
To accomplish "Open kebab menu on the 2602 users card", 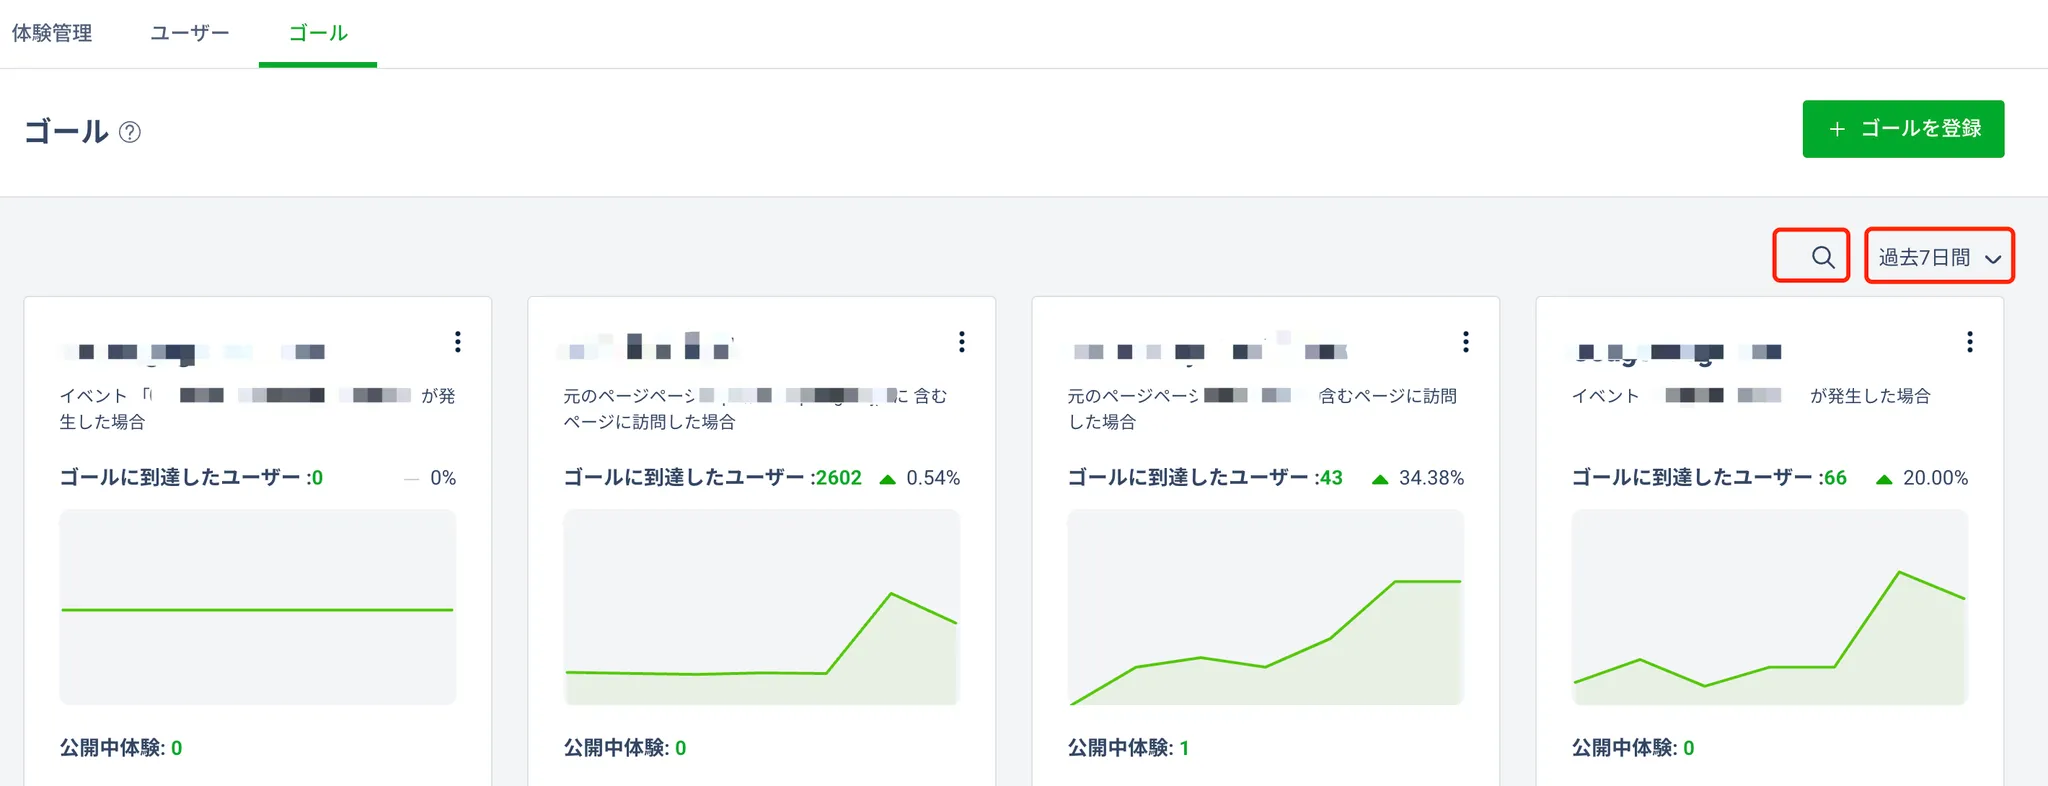I will click(962, 342).
